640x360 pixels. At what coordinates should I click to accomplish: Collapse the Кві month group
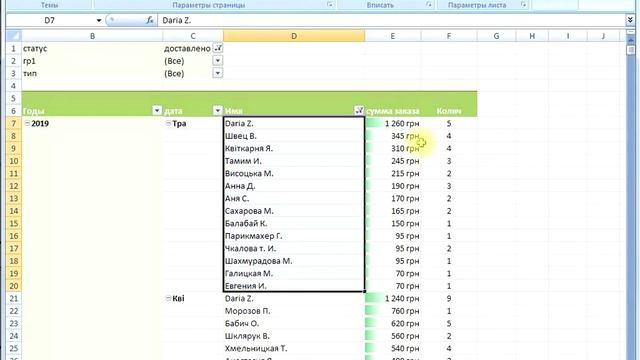point(168,298)
